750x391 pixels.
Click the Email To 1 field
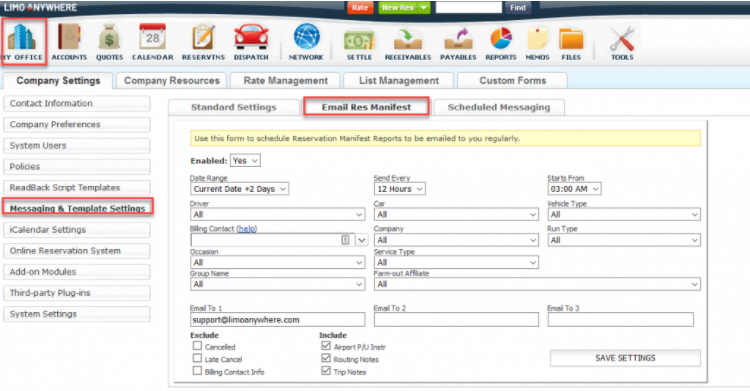coord(277,320)
